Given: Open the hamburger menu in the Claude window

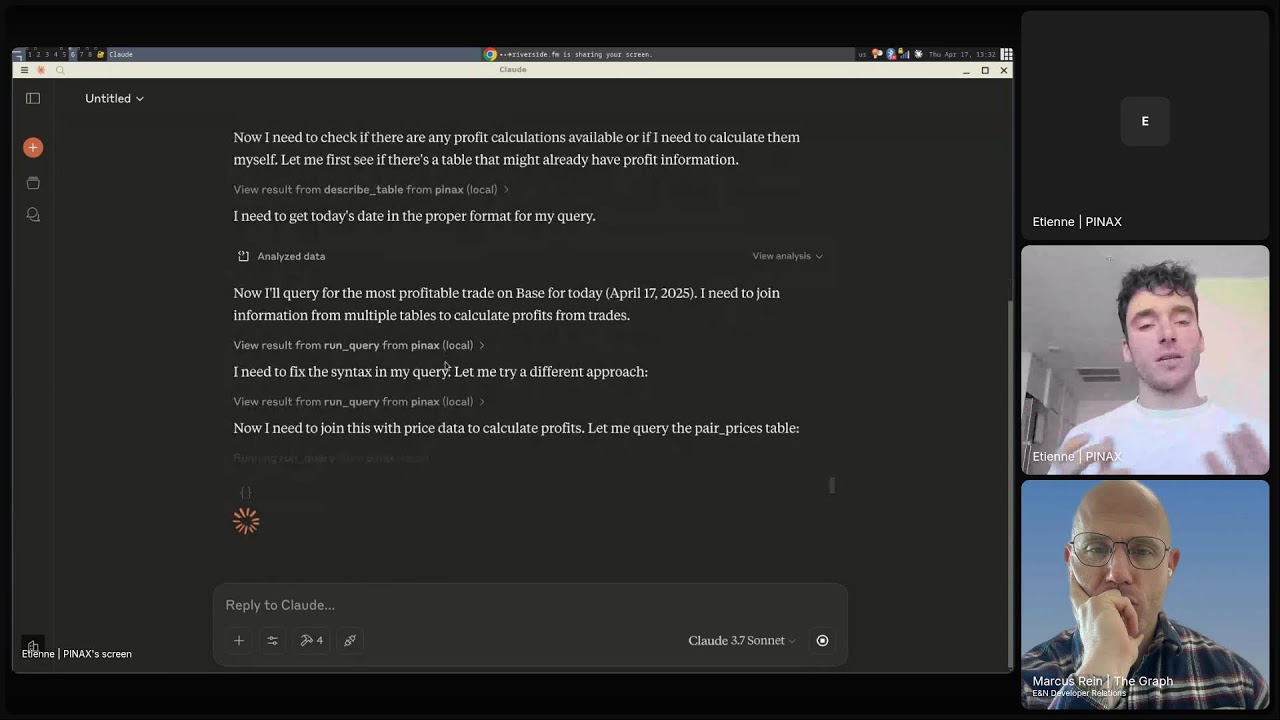Looking at the screenshot, I should 24,70.
